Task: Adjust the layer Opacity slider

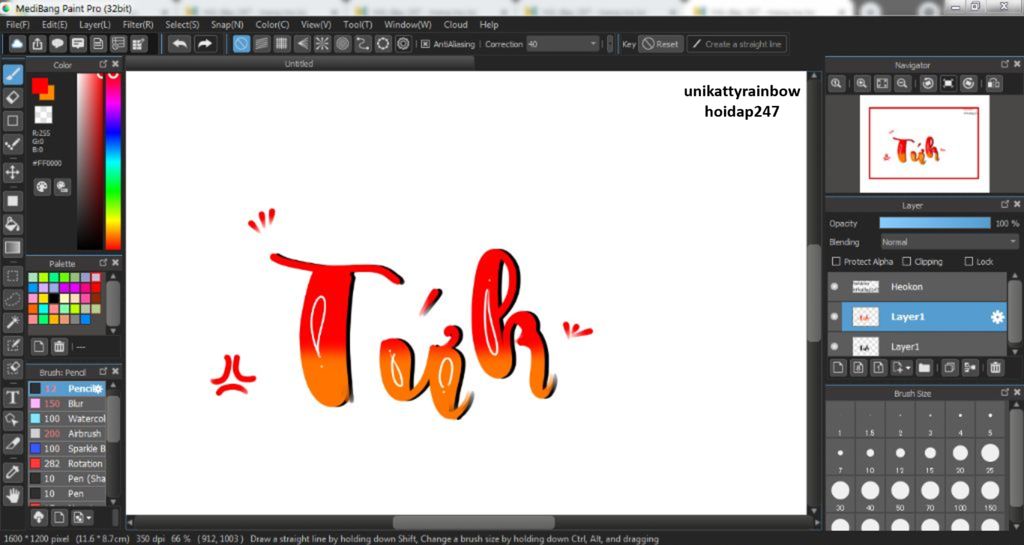Action: [935, 223]
